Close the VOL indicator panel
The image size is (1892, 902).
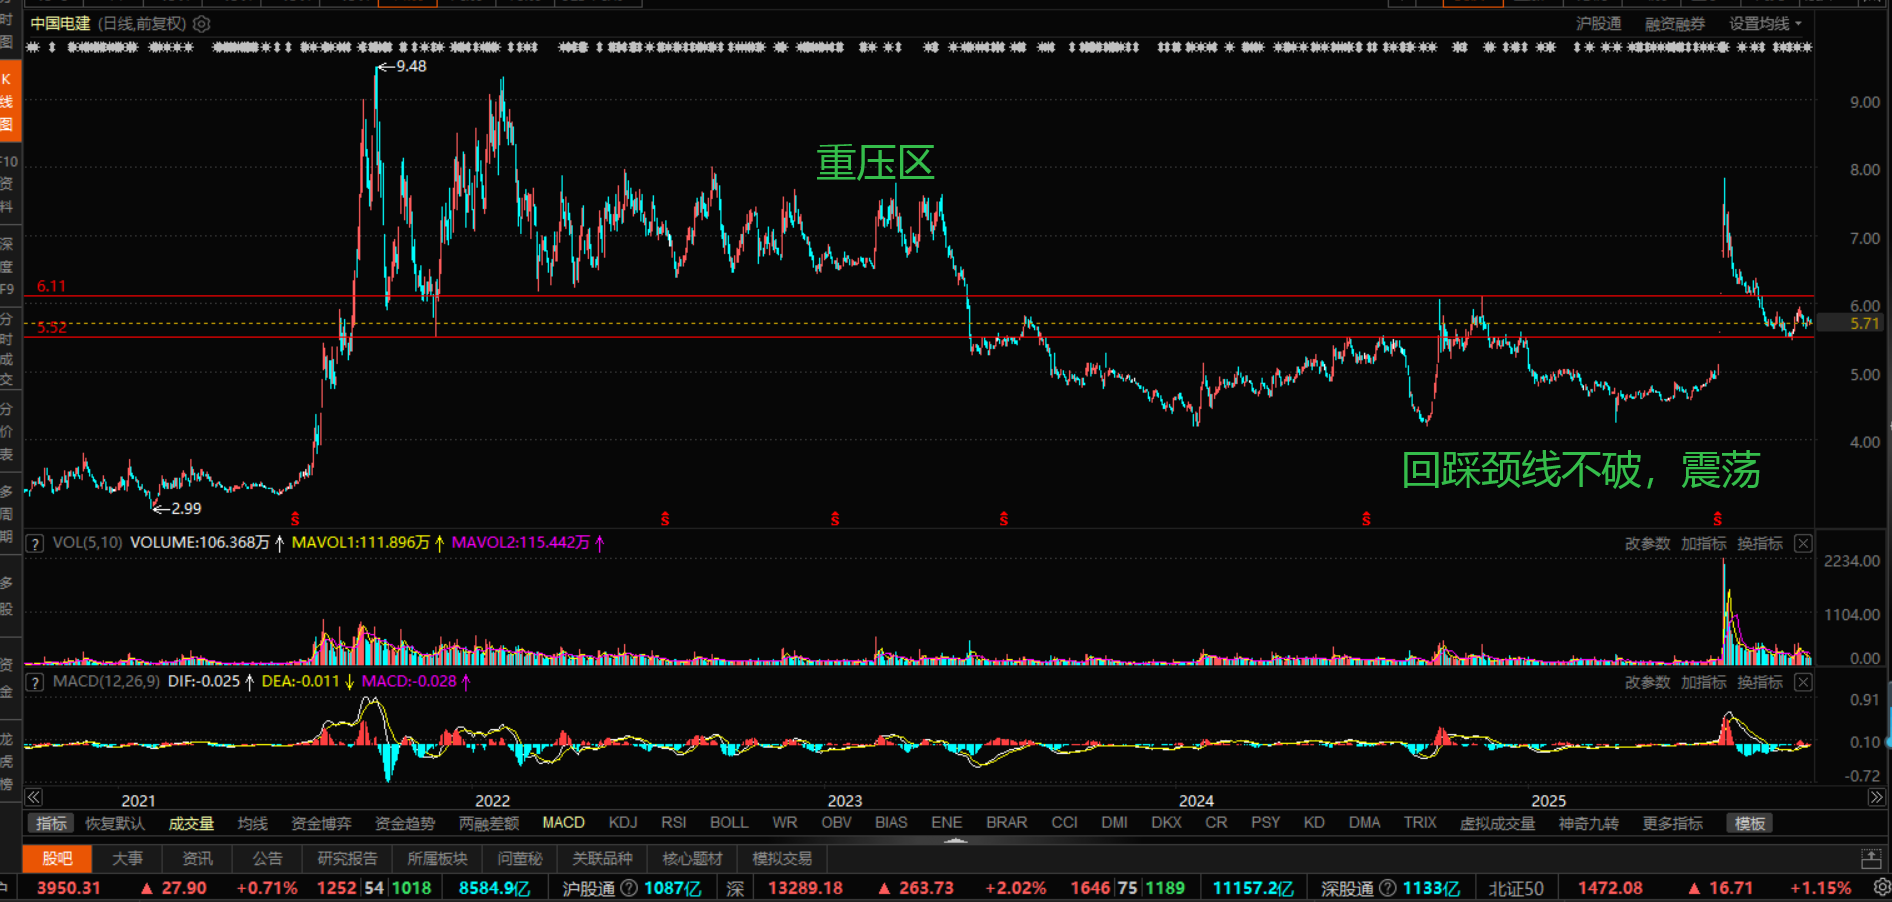click(x=1803, y=543)
